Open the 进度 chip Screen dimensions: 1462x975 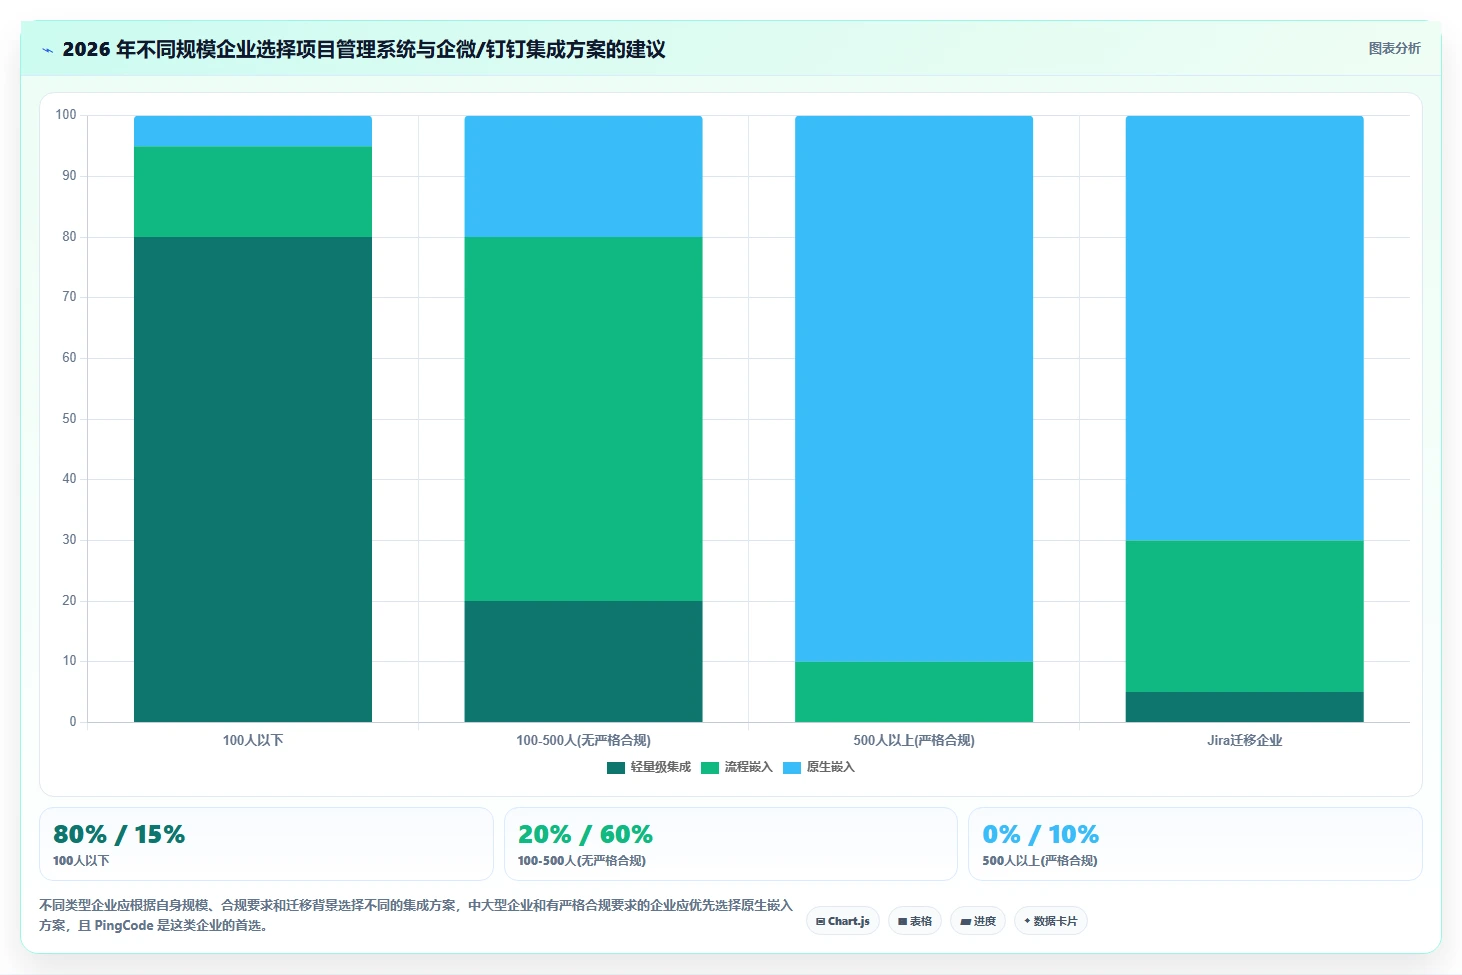tap(978, 921)
